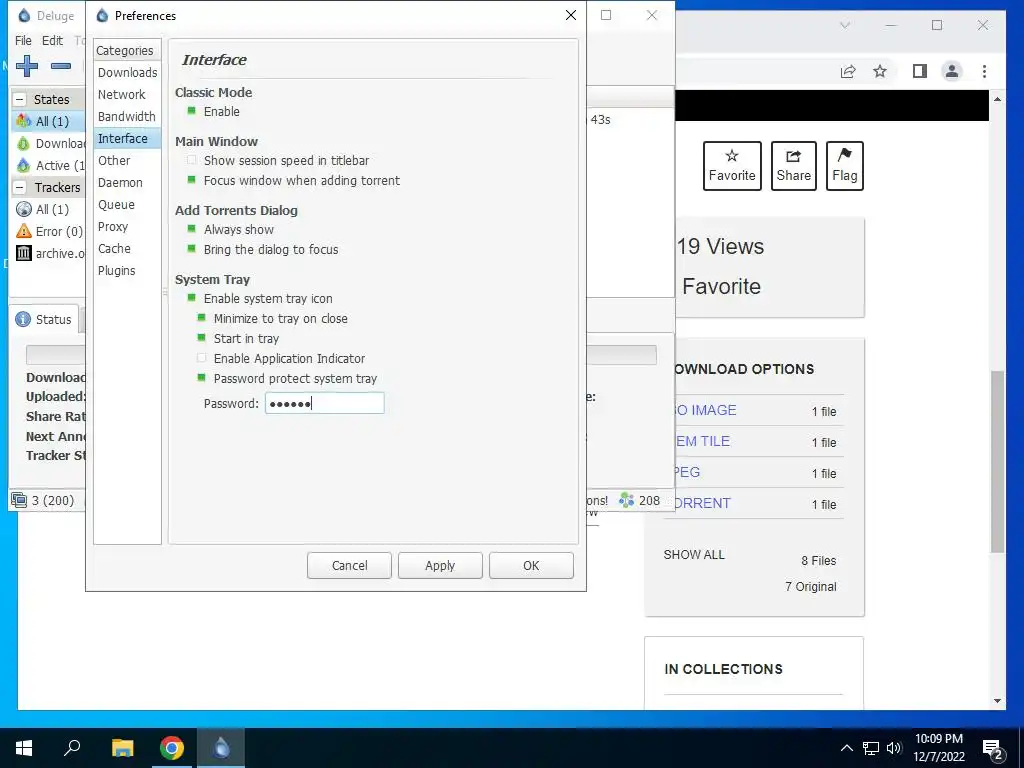1024x768 pixels.
Task: Select the All (1) states filter icon
Action: click(x=24, y=121)
